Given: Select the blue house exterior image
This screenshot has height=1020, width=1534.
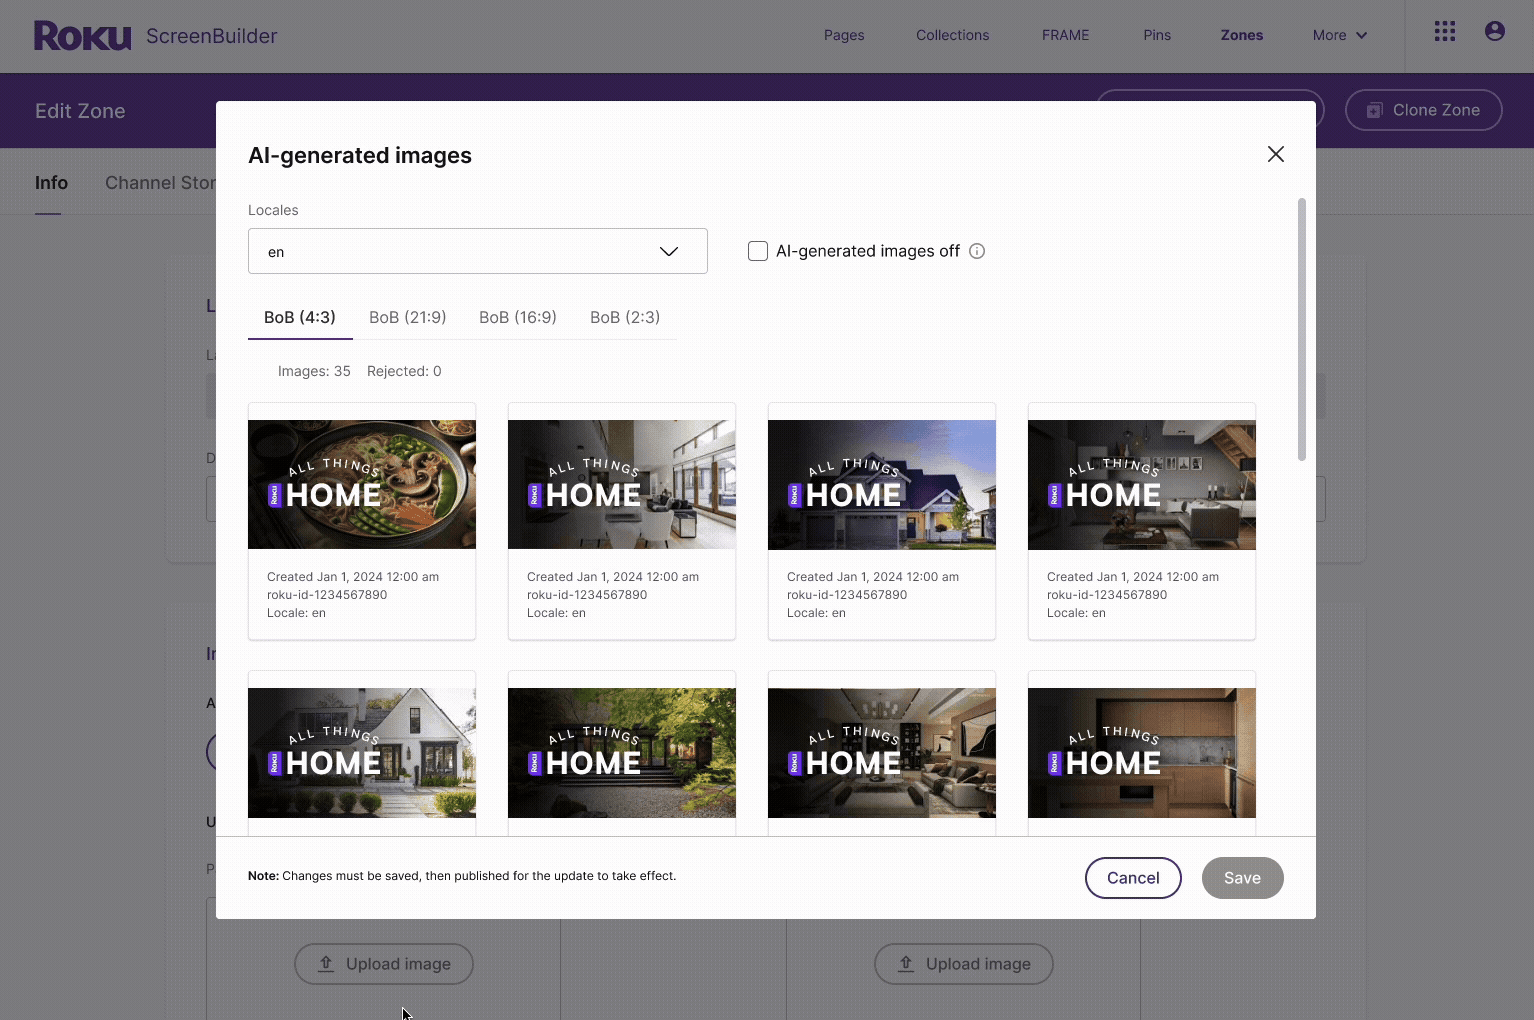Looking at the screenshot, I should click(882, 484).
